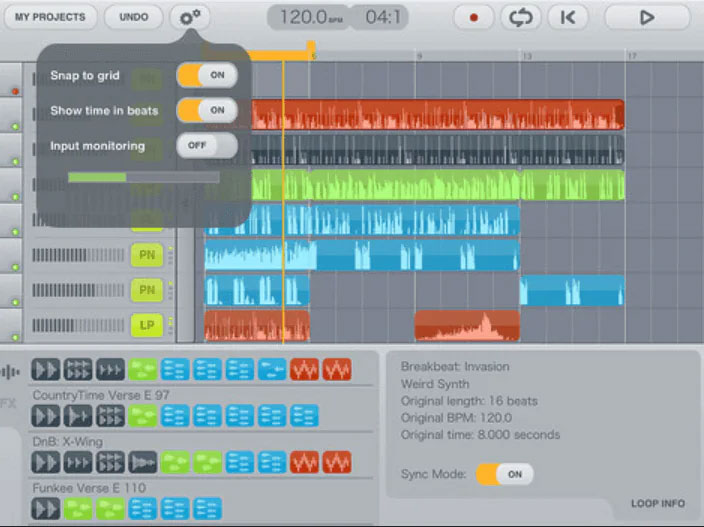Pick the first red synth loop under DnB: X-Wing
This screenshot has height=527, width=704.
[304, 462]
